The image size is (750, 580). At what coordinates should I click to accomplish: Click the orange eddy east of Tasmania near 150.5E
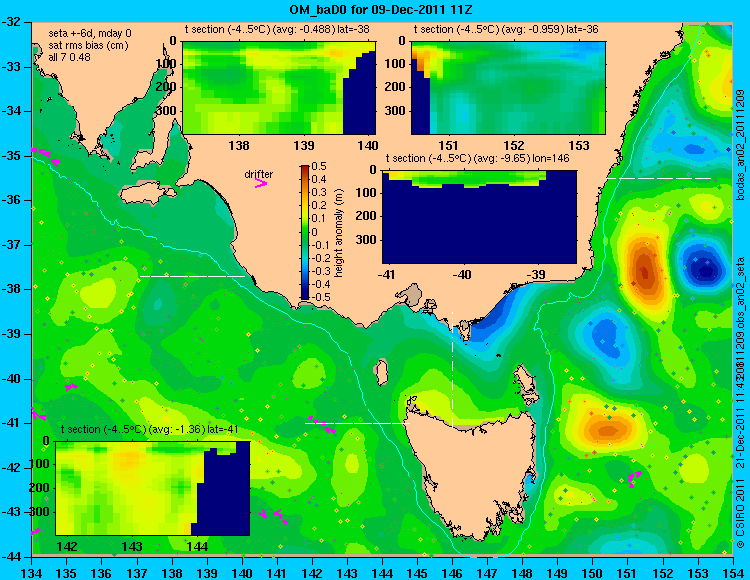point(607,428)
